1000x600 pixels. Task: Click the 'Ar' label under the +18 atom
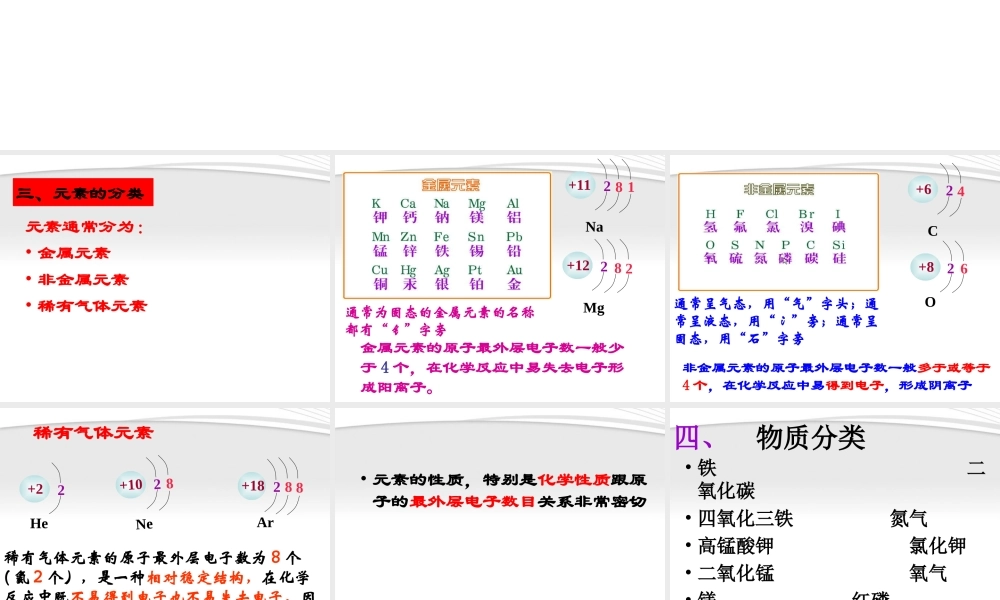pos(265,523)
